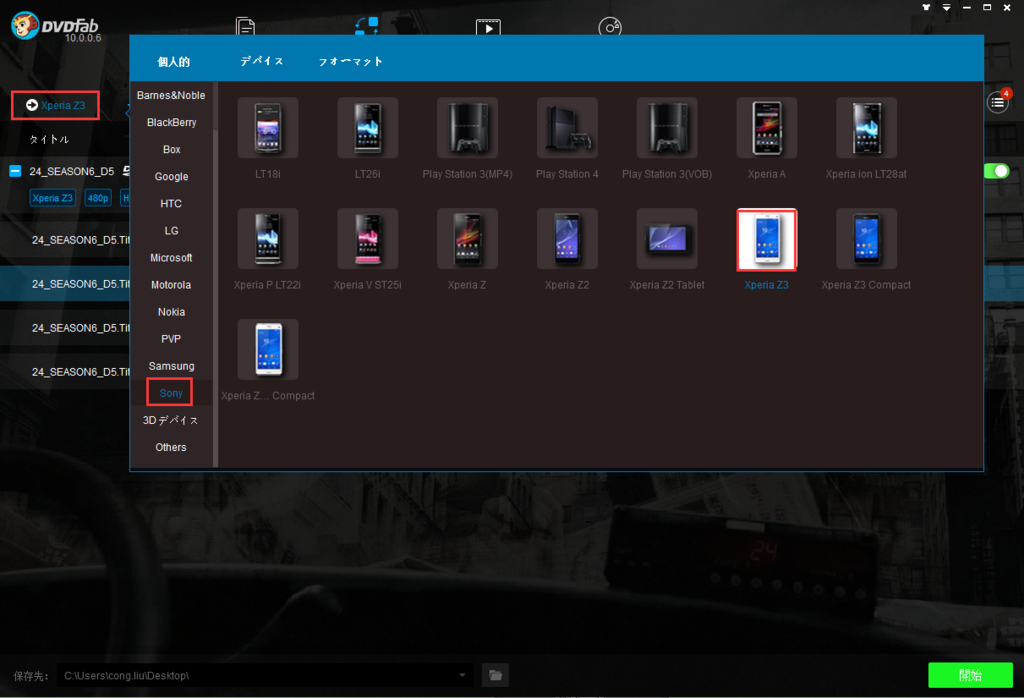The width and height of the screenshot is (1024, 698).
Task: Select Microsoft in brand list
Action: (x=171, y=258)
